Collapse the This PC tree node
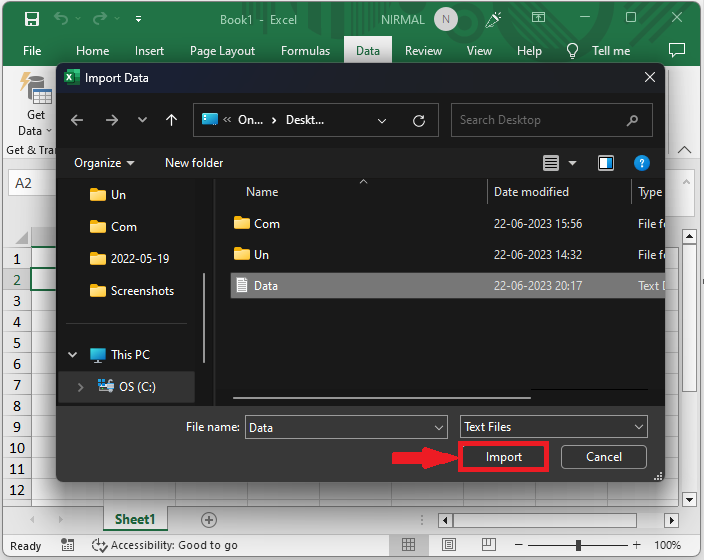 (x=72, y=355)
